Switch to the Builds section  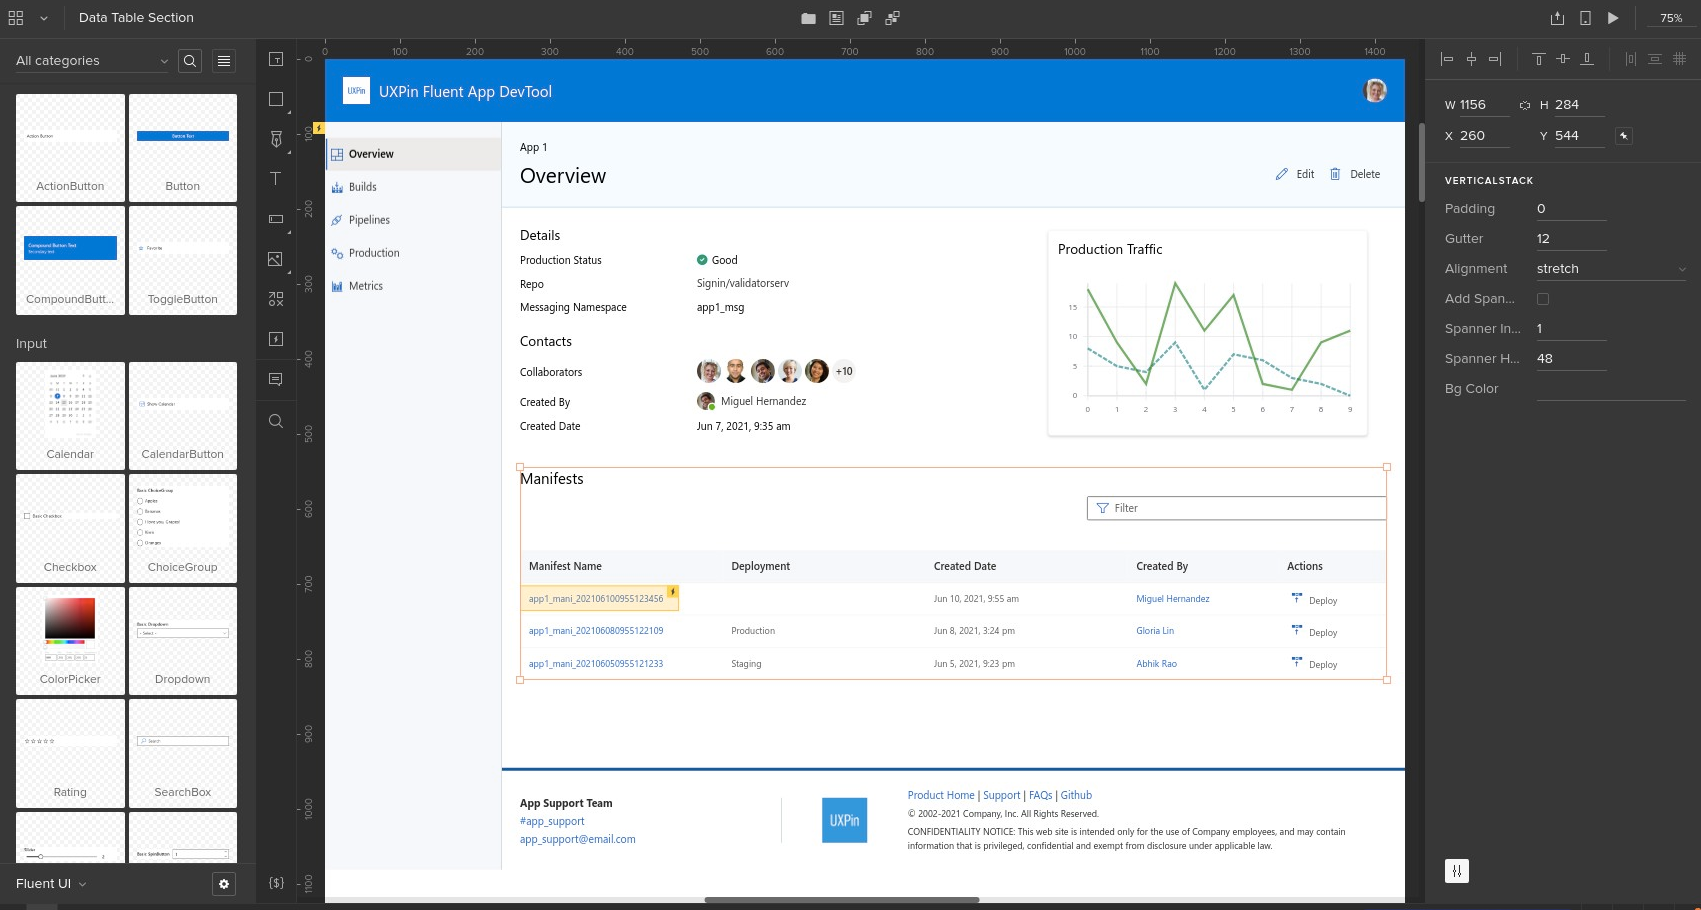click(360, 187)
